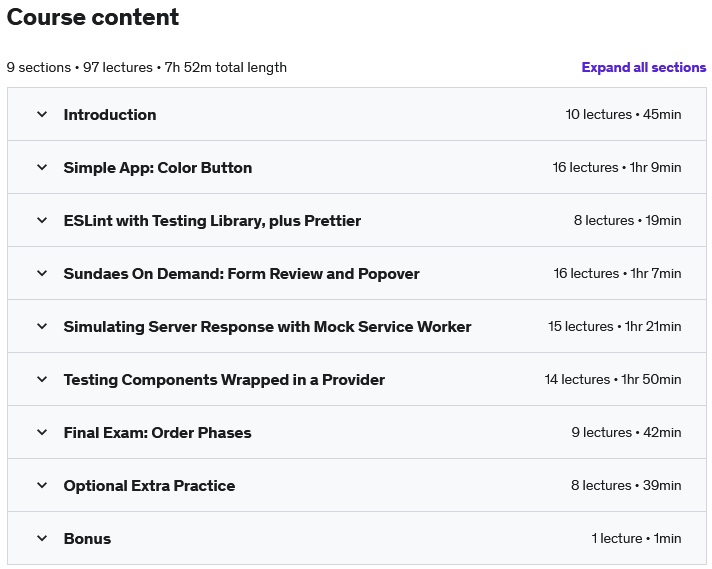Click the Final Exam: Order Phases chevron

(x=42, y=433)
